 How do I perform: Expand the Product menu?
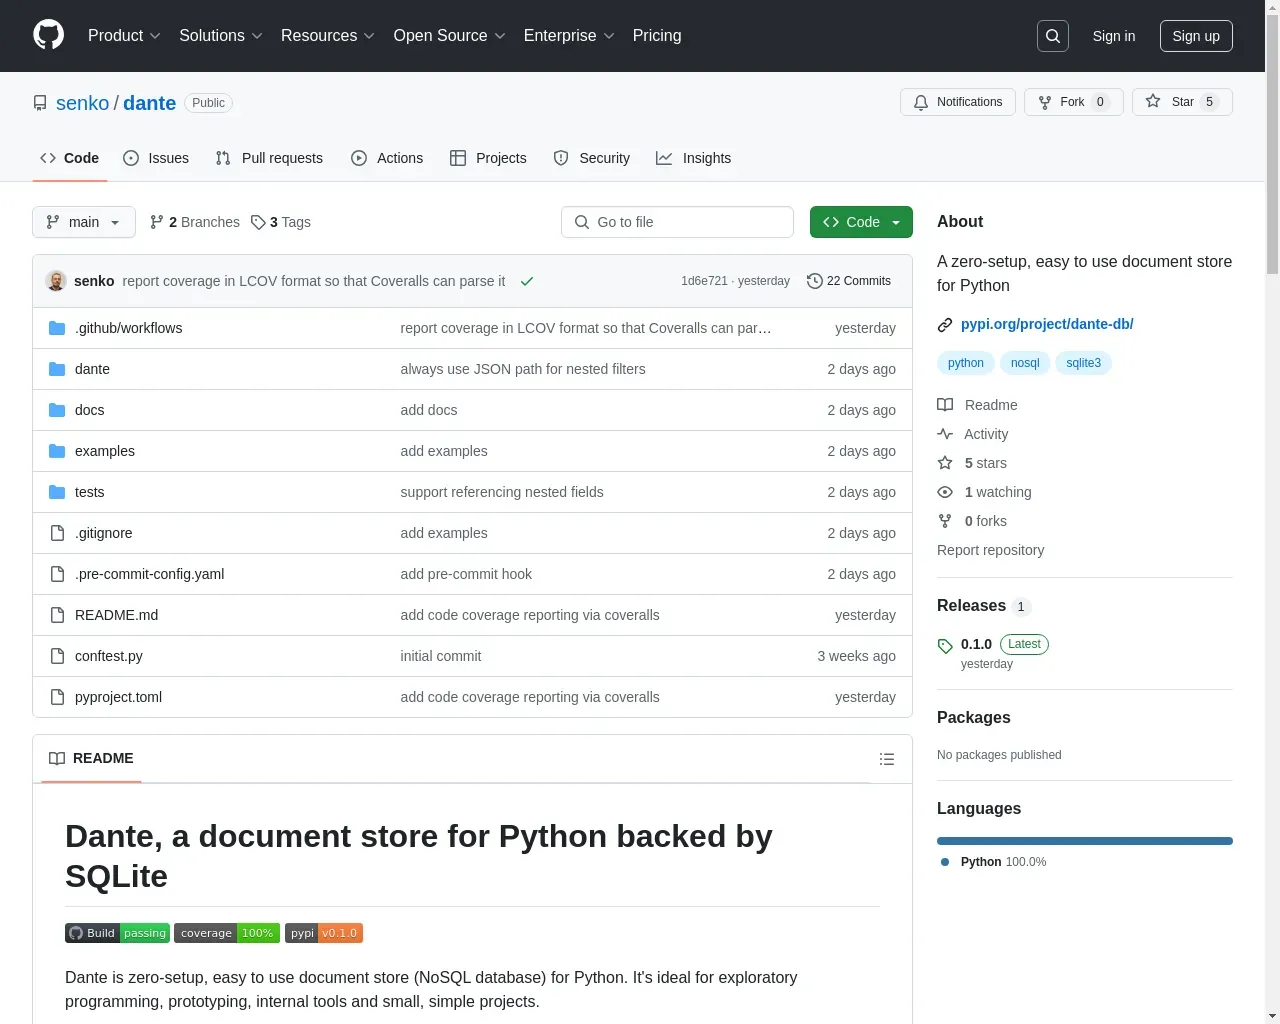[124, 36]
